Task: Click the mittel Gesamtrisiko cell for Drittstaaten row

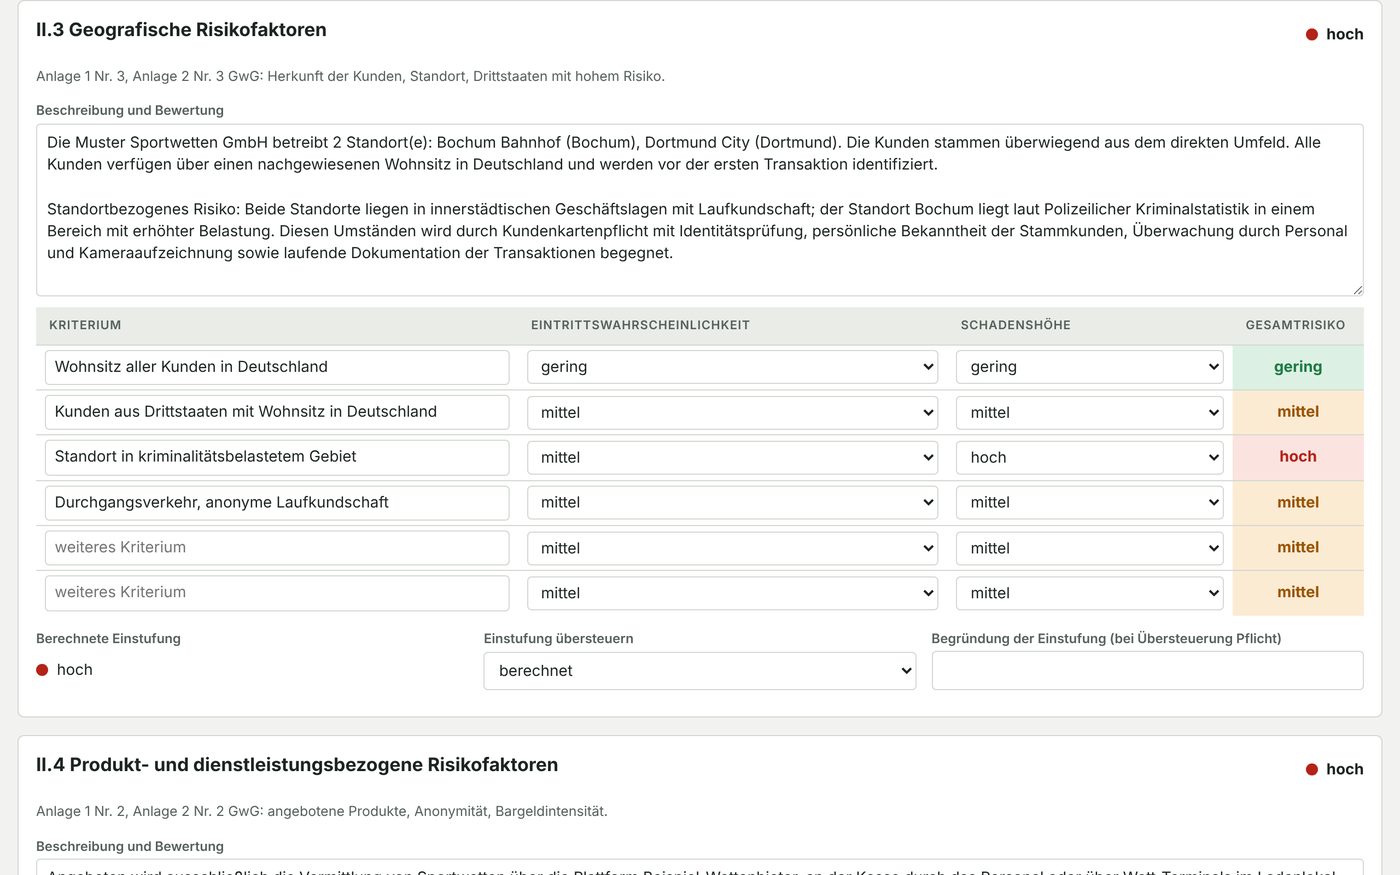Action: [x=1298, y=412]
